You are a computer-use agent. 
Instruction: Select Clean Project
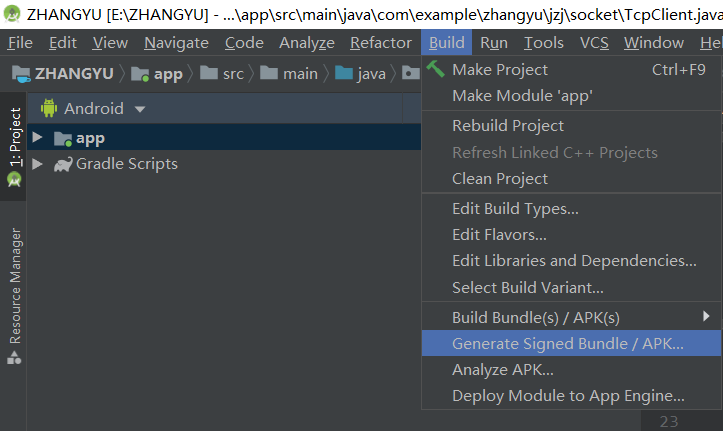tap(571, 179)
